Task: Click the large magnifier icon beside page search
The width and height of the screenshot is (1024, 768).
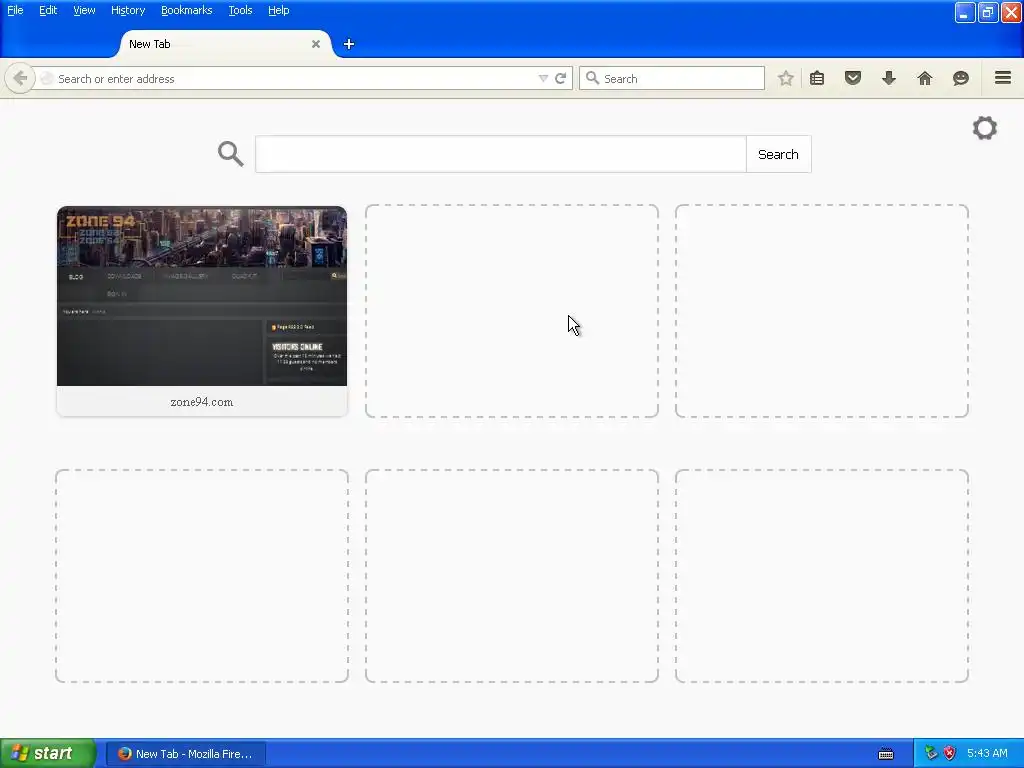Action: tap(231, 154)
